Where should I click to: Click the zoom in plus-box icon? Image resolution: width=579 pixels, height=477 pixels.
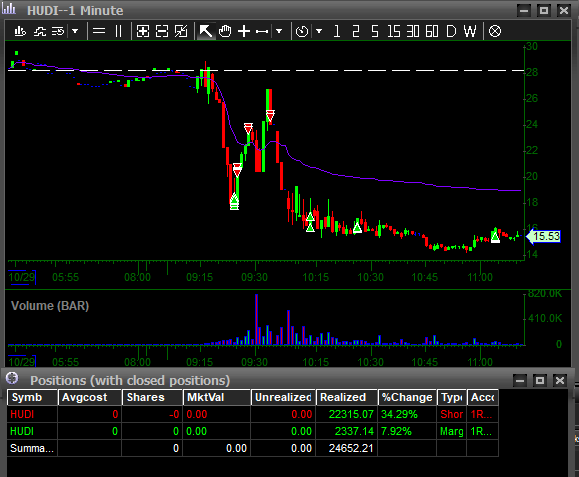pyautogui.click(x=143, y=31)
